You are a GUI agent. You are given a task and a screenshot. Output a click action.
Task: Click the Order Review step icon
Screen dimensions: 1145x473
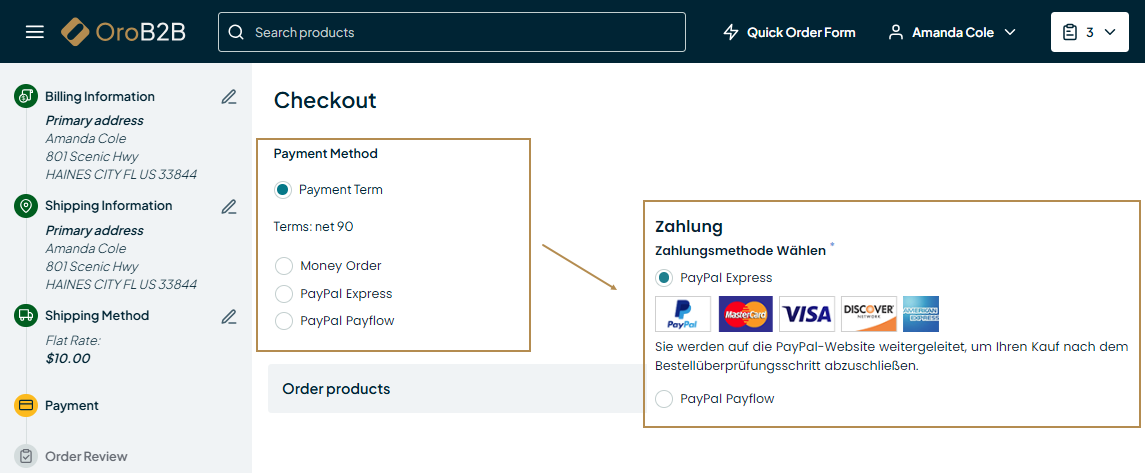pos(26,456)
